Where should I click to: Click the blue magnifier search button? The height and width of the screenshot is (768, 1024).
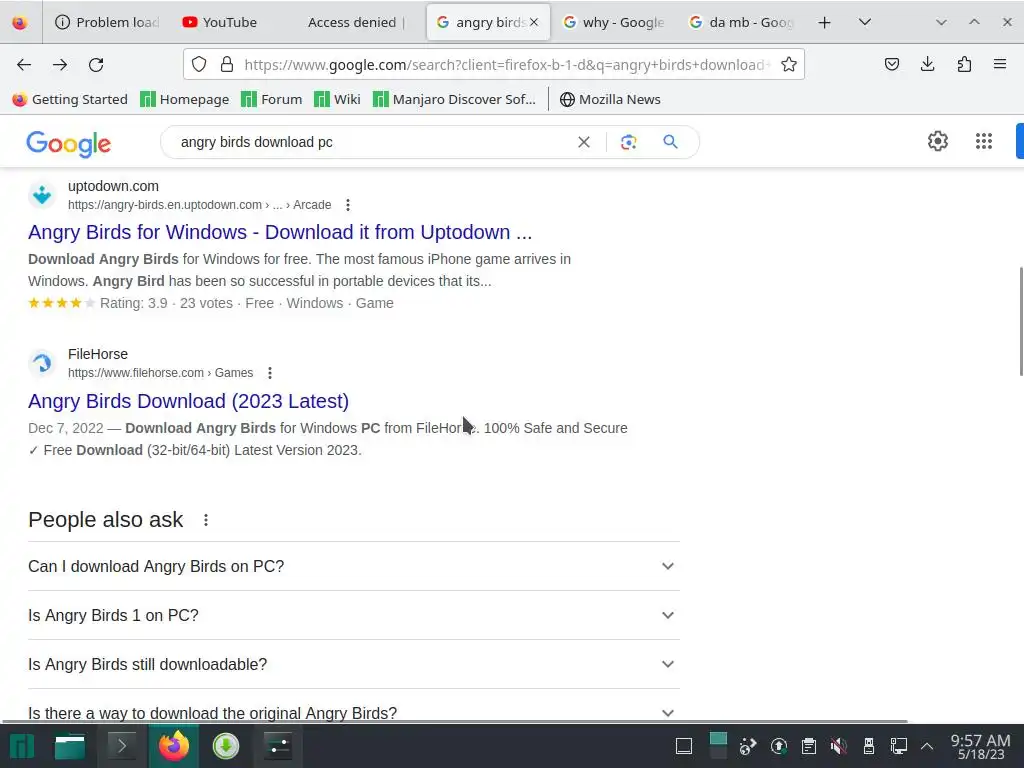(x=670, y=142)
